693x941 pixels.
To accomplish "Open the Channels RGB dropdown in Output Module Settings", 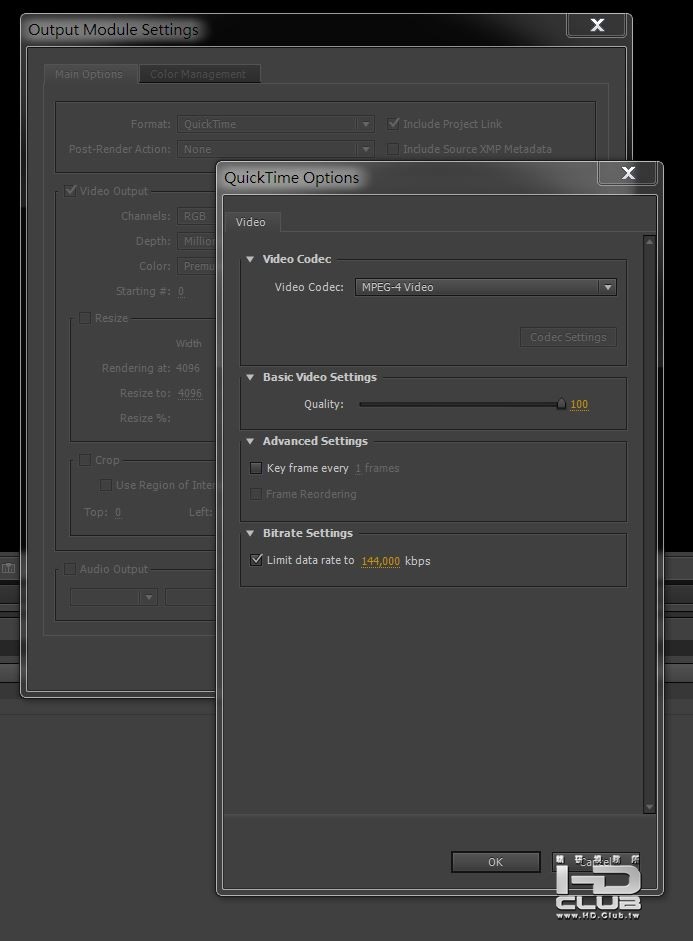I will [x=196, y=216].
